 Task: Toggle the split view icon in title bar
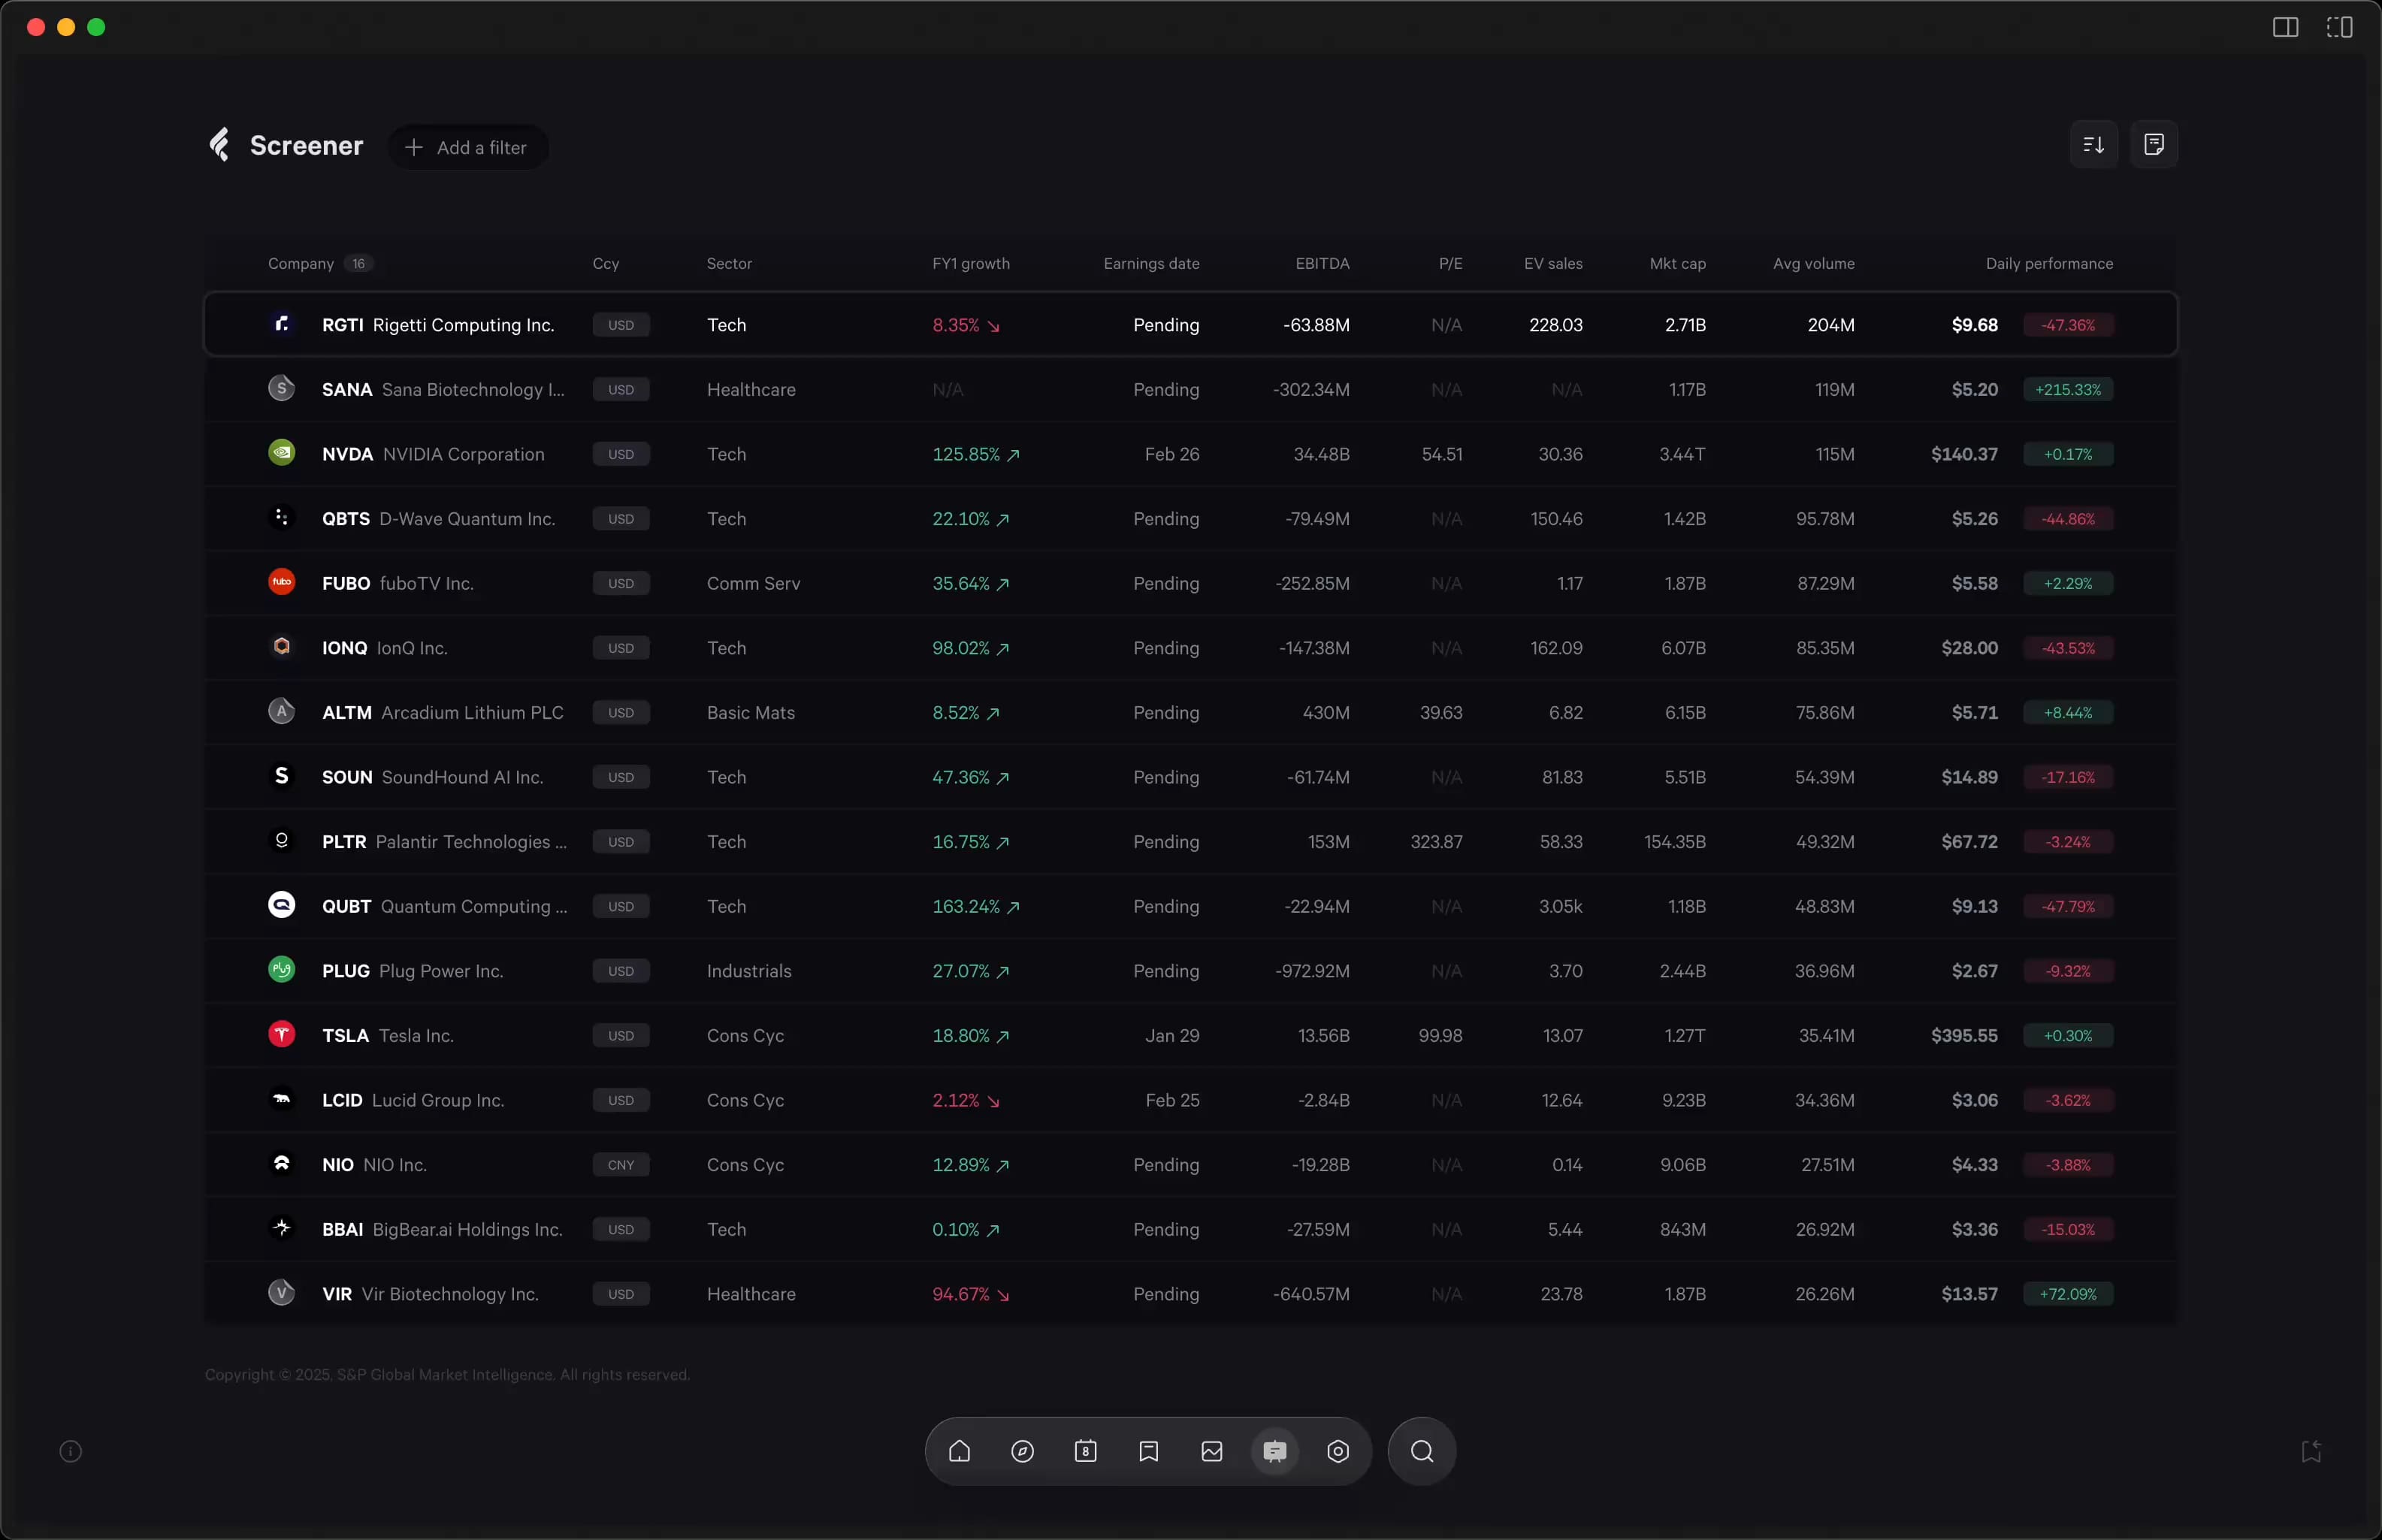pos(2340,27)
